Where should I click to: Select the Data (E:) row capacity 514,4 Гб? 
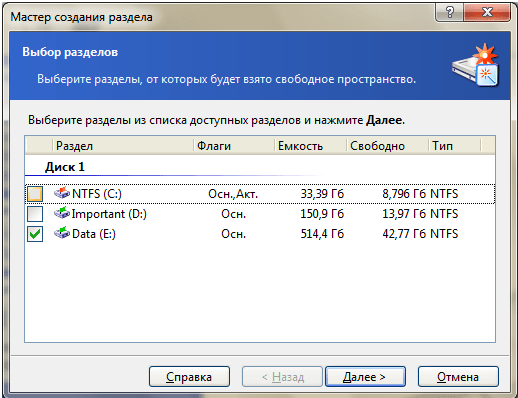pyautogui.click(x=322, y=234)
